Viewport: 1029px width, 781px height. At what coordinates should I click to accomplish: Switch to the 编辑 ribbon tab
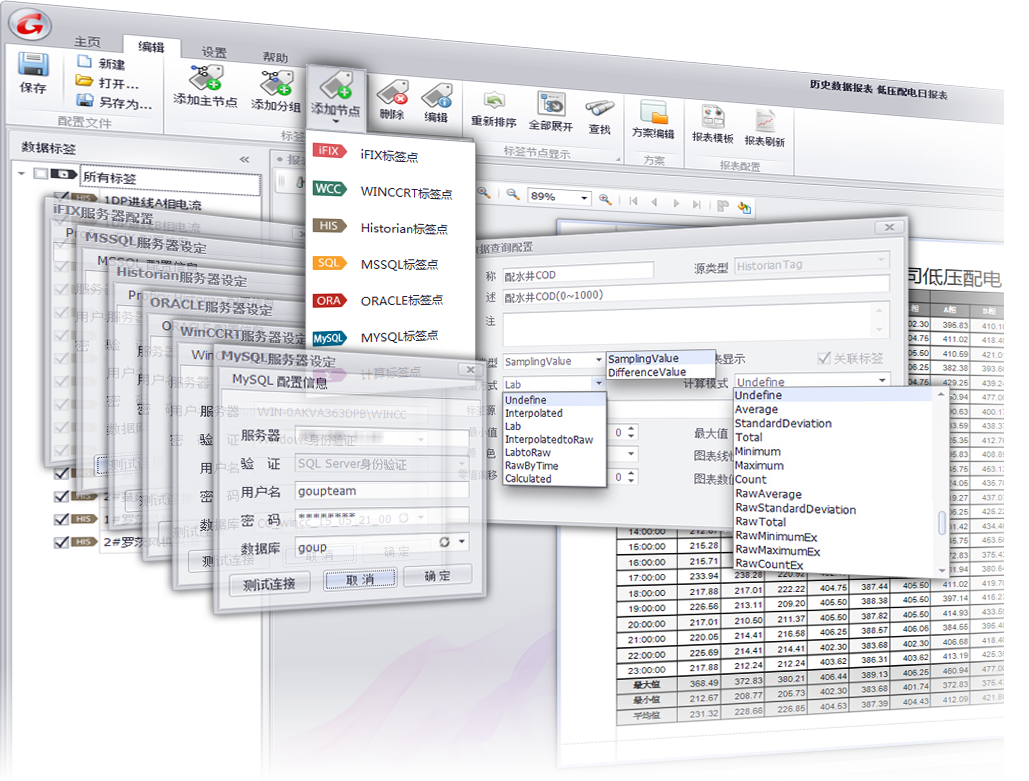[152, 46]
